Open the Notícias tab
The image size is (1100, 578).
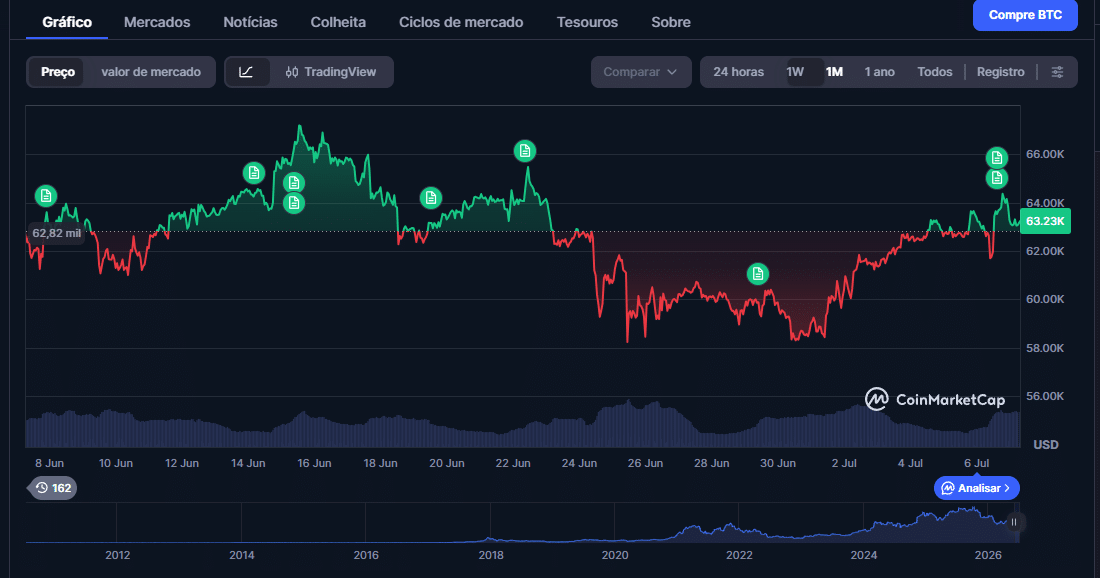click(x=250, y=22)
